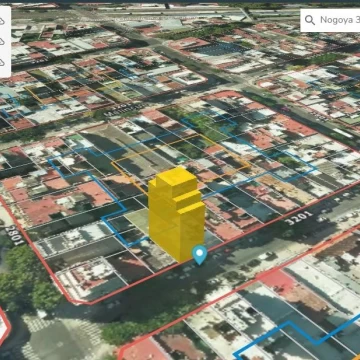
Task: Select the yellow 3D building volume
Action: pyautogui.click(x=176, y=214)
